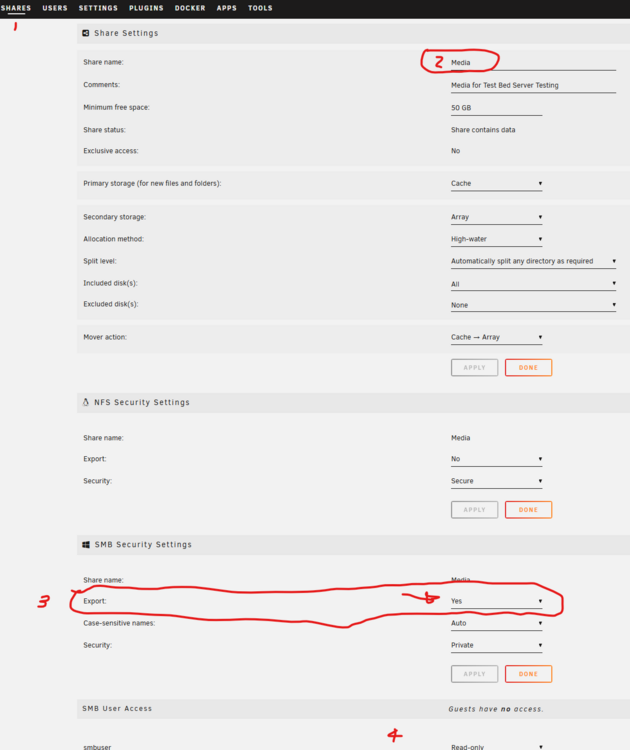Switch to the Users tab
The width and height of the screenshot is (630, 750).
point(55,8)
